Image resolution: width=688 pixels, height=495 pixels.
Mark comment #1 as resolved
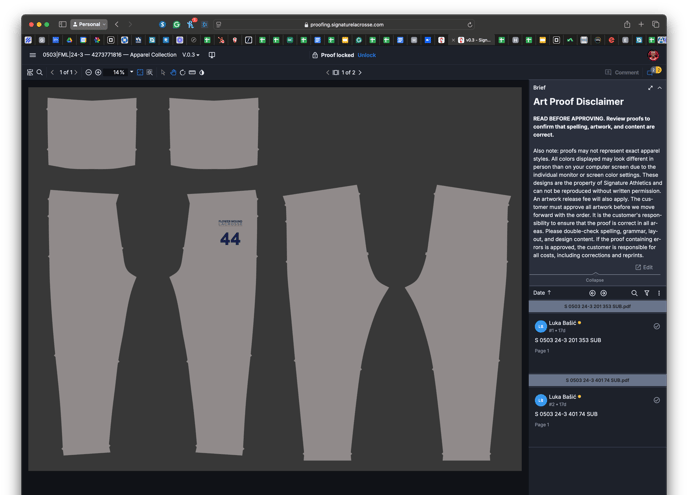[x=656, y=326]
